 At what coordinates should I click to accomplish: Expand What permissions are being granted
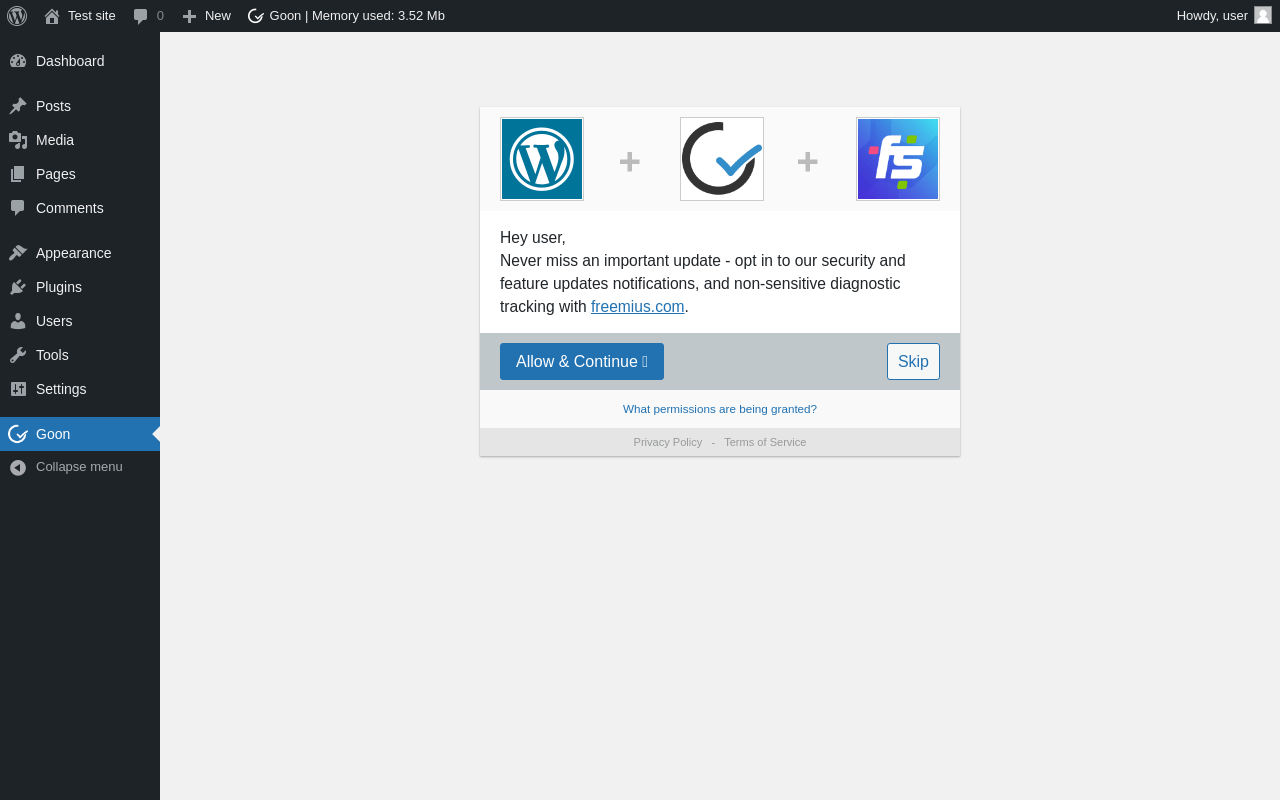tap(720, 409)
